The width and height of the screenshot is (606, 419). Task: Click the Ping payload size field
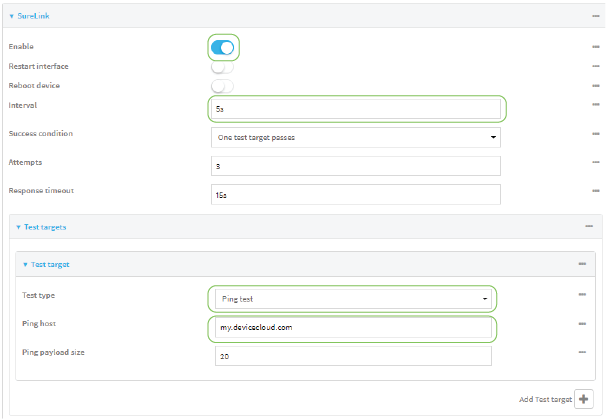(352, 356)
